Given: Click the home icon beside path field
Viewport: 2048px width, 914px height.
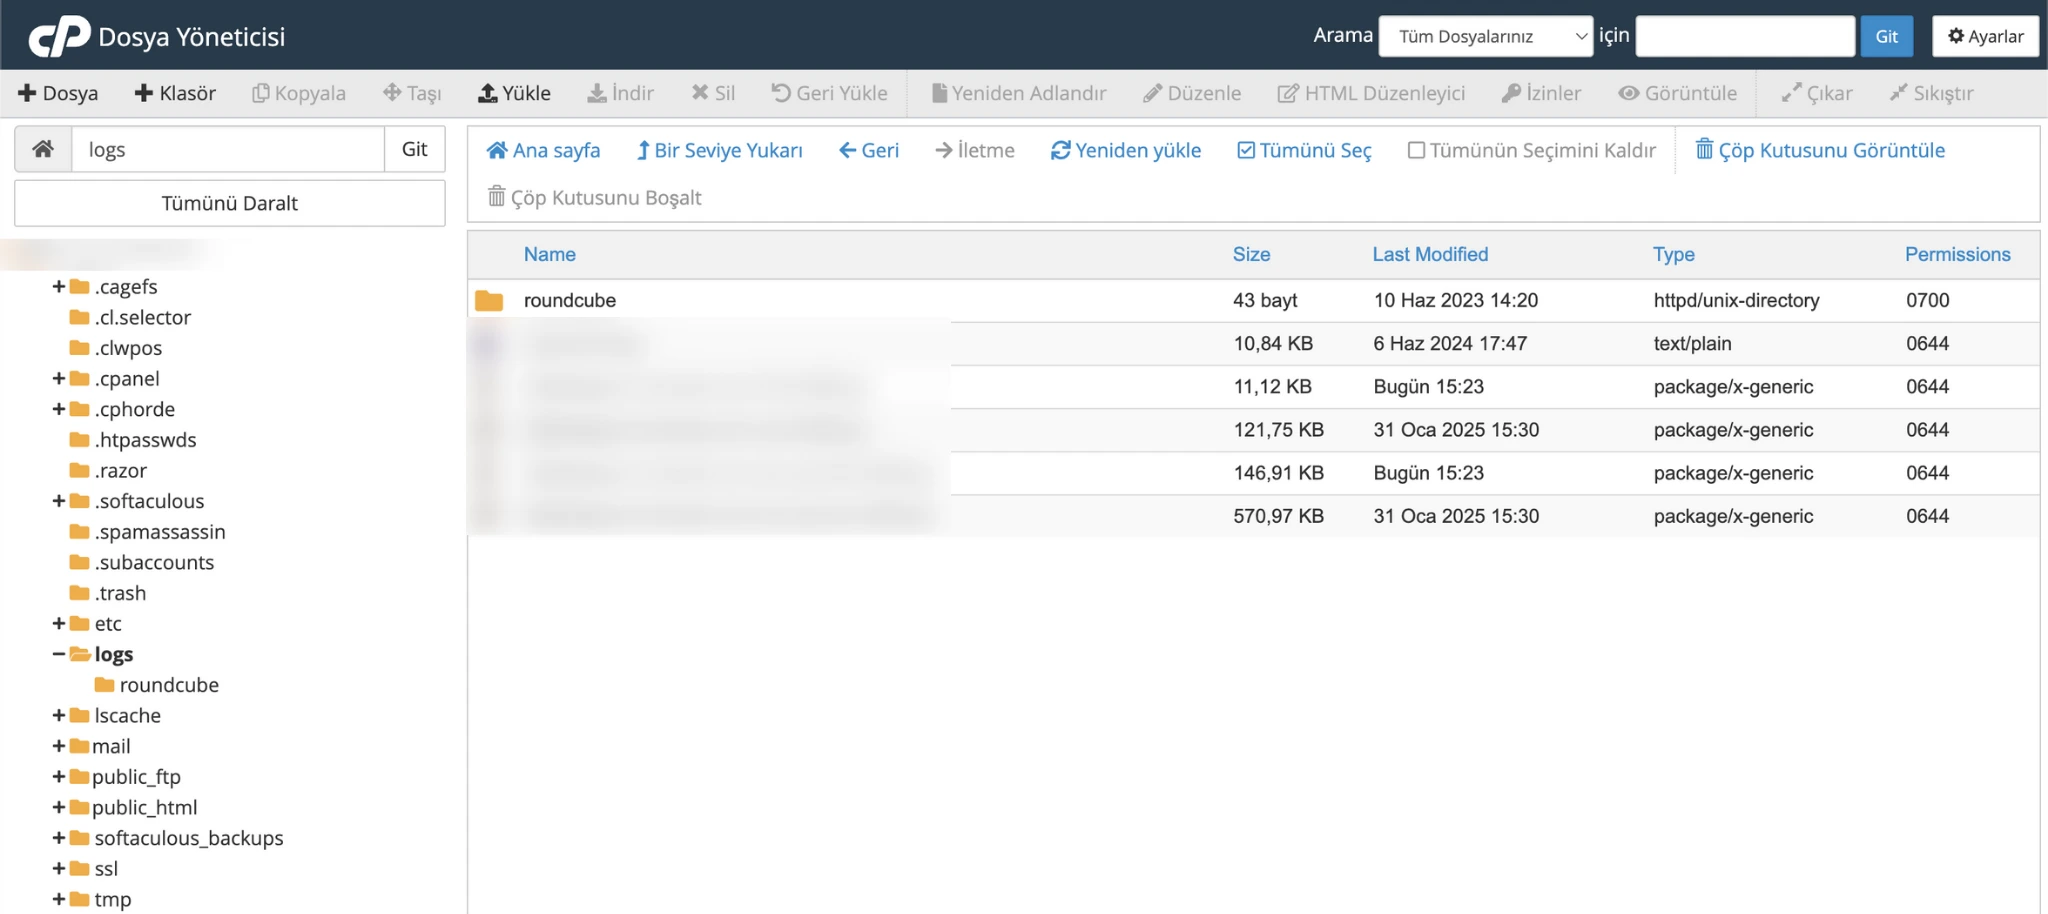Looking at the screenshot, I should [x=43, y=149].
